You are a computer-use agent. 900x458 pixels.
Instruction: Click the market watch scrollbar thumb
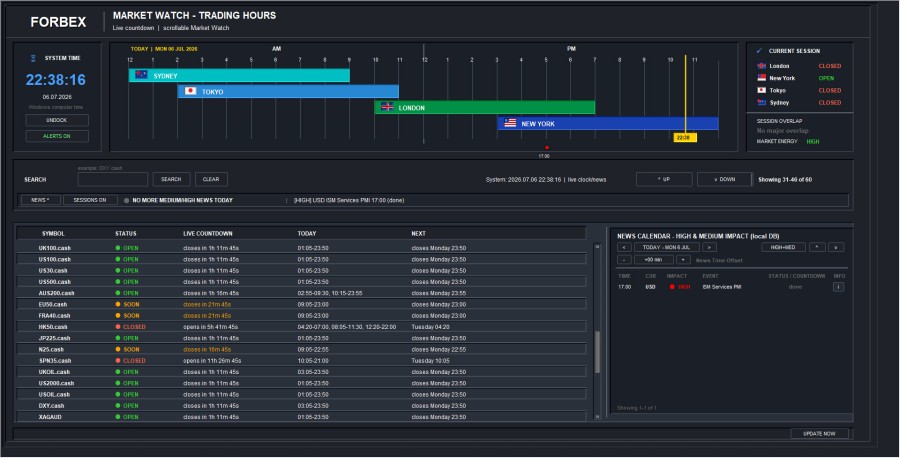(597, 352)
